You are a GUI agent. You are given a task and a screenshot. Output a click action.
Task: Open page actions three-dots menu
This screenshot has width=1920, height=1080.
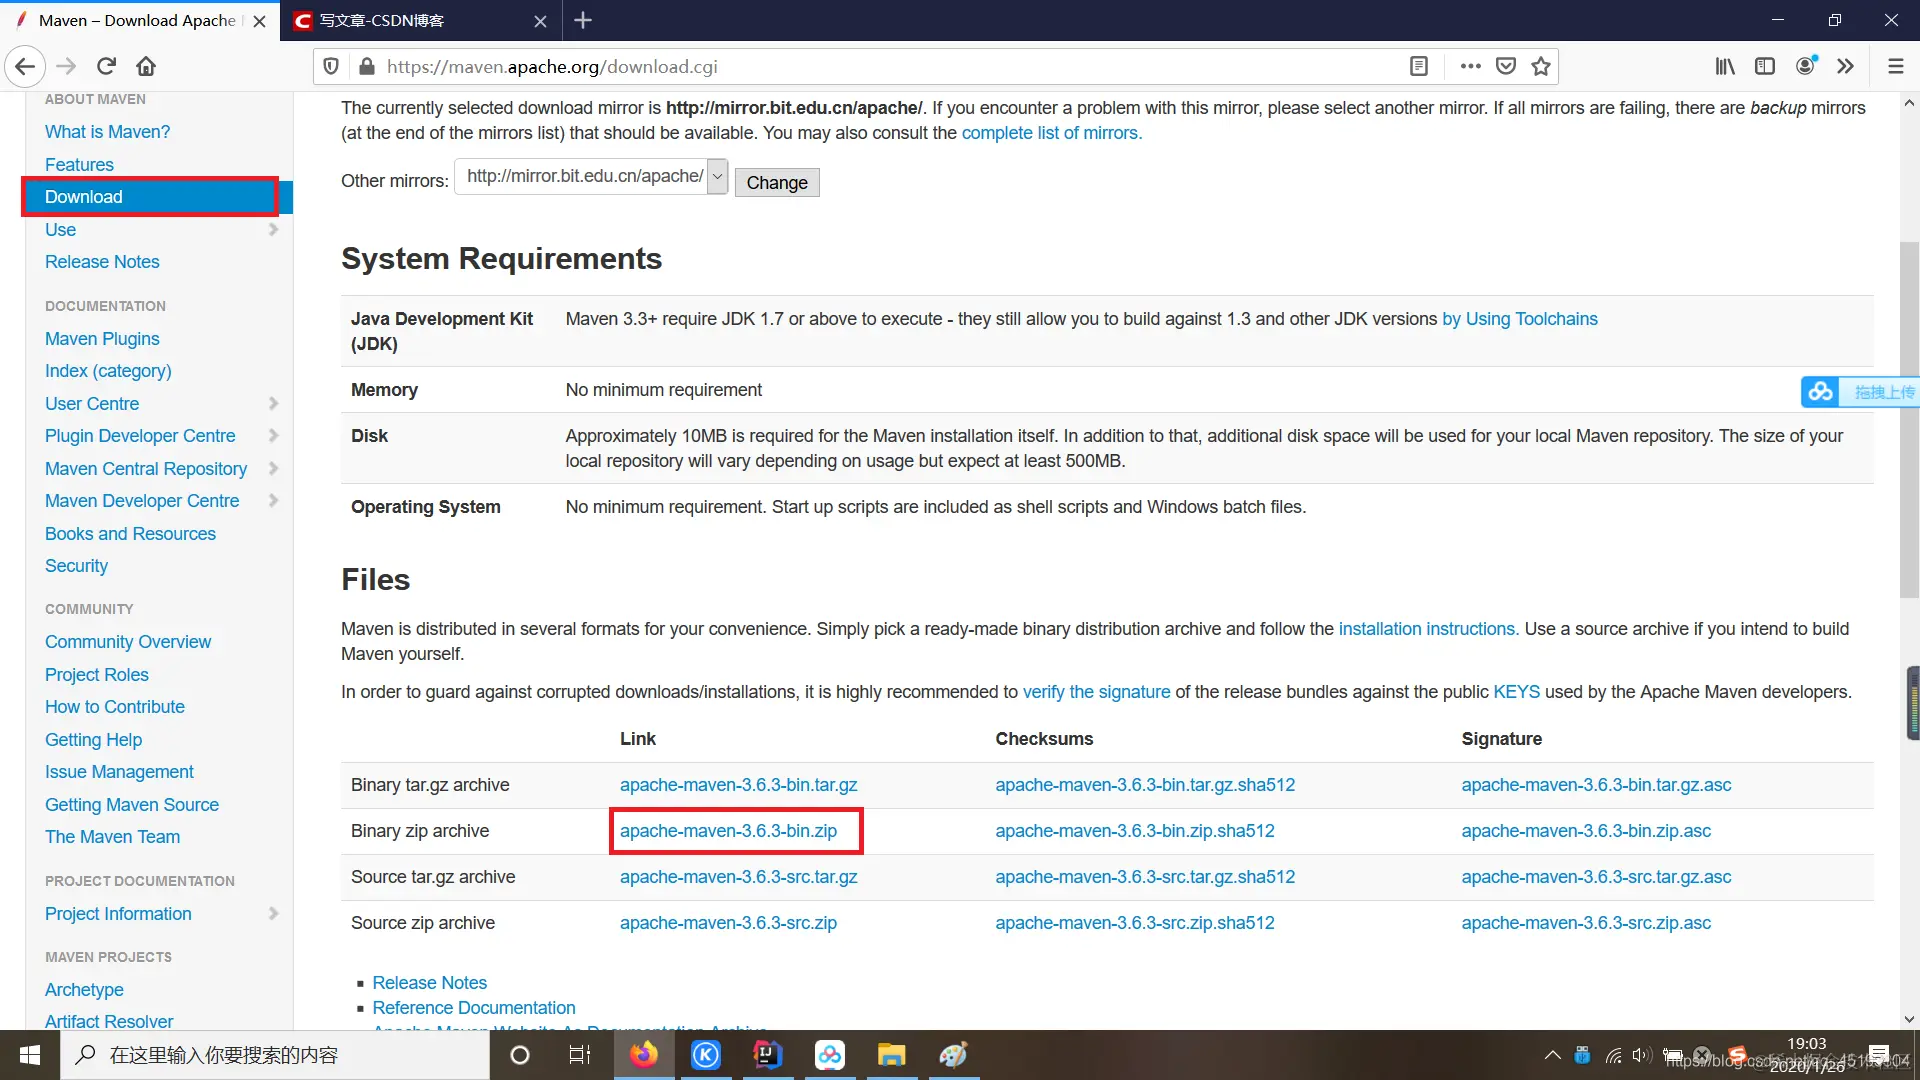pyautogui.click(x=1470, y=66)
